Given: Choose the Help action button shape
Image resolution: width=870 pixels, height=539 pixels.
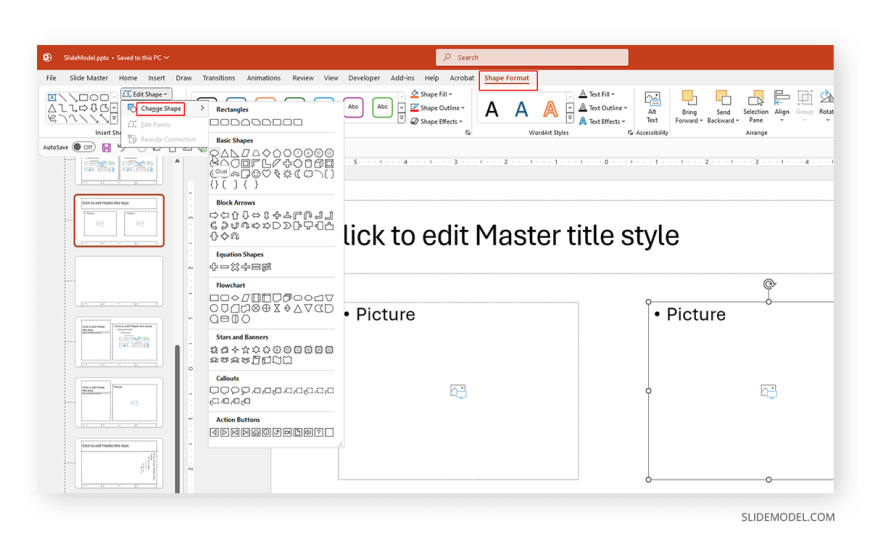Looking at the screenshot, I should [x=318, y=432].
